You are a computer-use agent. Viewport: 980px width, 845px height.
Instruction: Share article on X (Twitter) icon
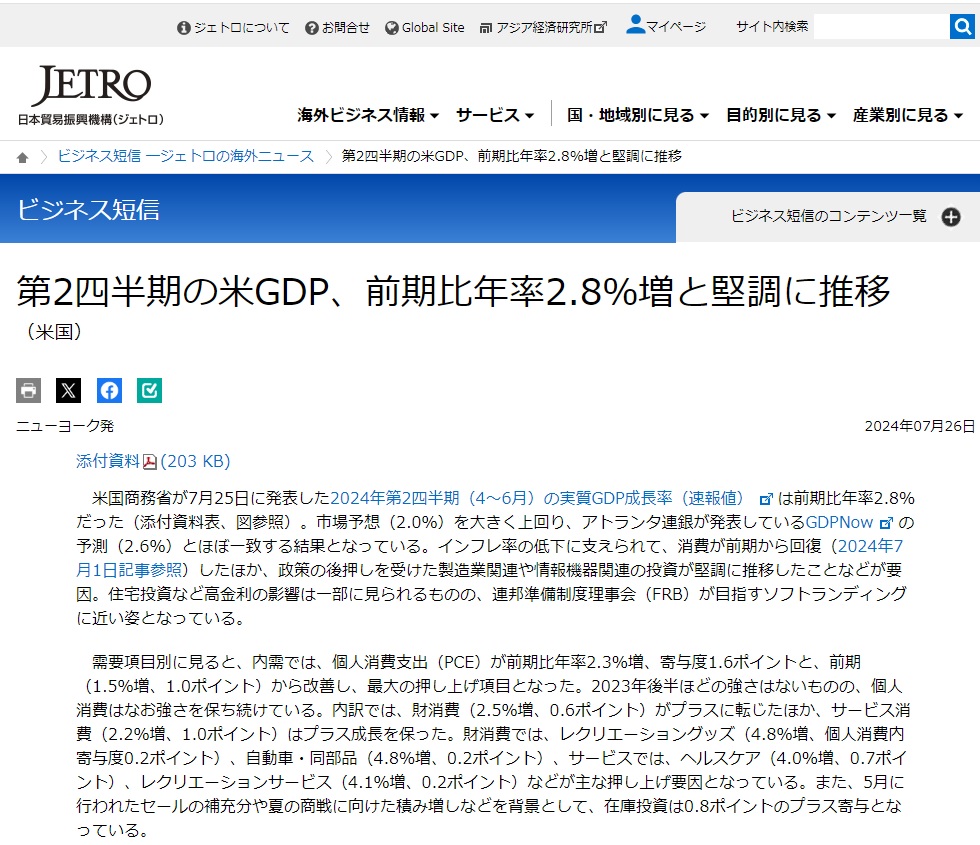click(69, 391)
